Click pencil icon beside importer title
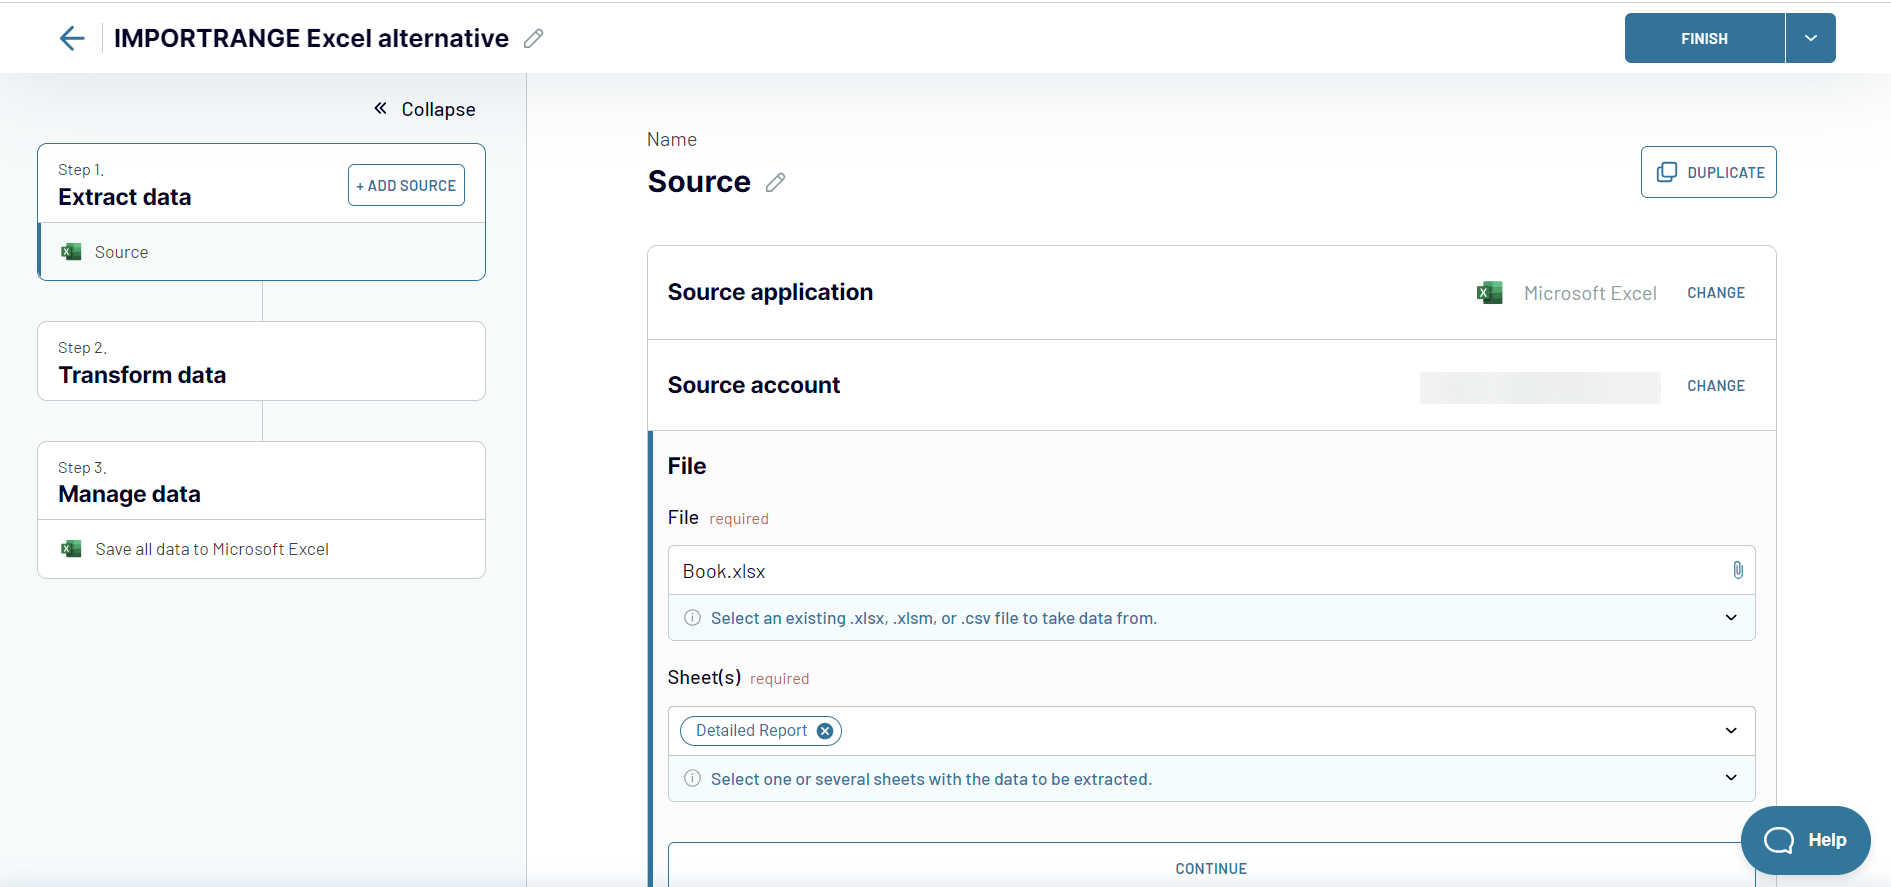 pos(534,39)
